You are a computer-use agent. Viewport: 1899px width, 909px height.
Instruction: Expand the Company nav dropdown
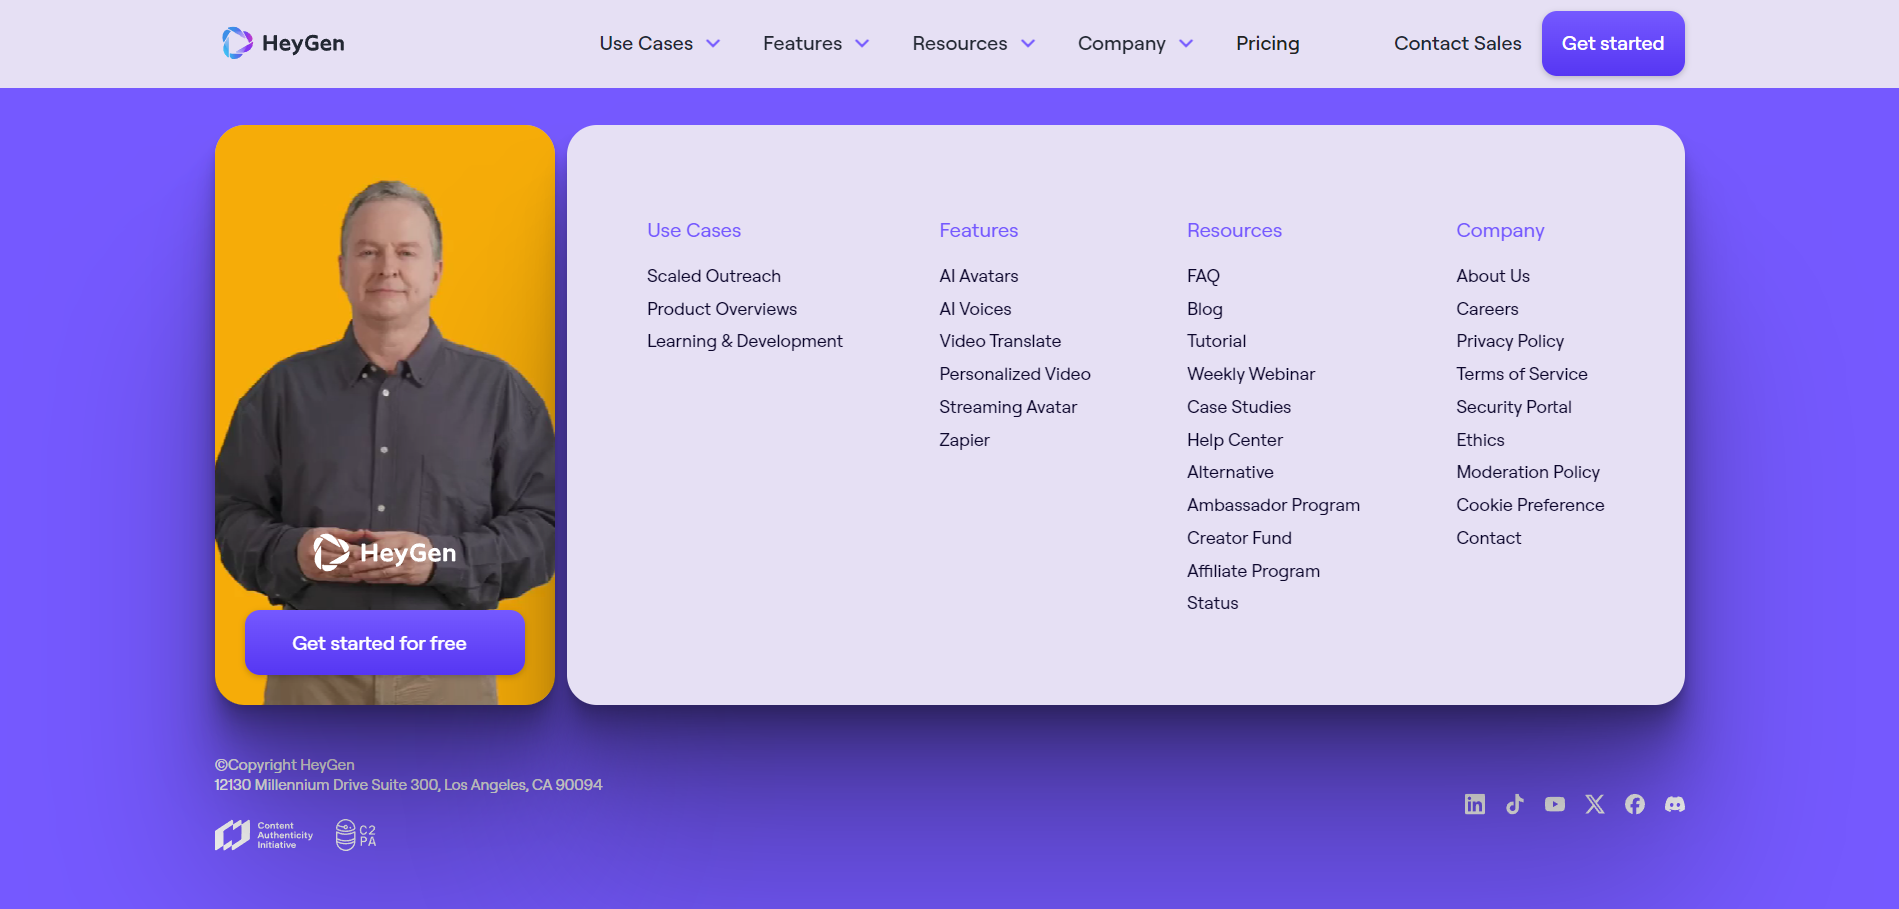click(1136, 43)
